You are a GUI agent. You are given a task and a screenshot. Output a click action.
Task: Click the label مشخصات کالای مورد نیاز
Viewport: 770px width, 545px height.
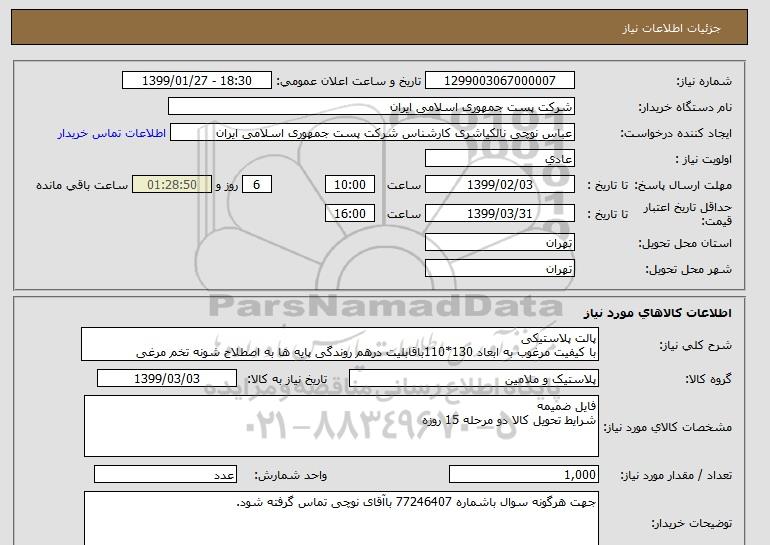click(668, 427)
